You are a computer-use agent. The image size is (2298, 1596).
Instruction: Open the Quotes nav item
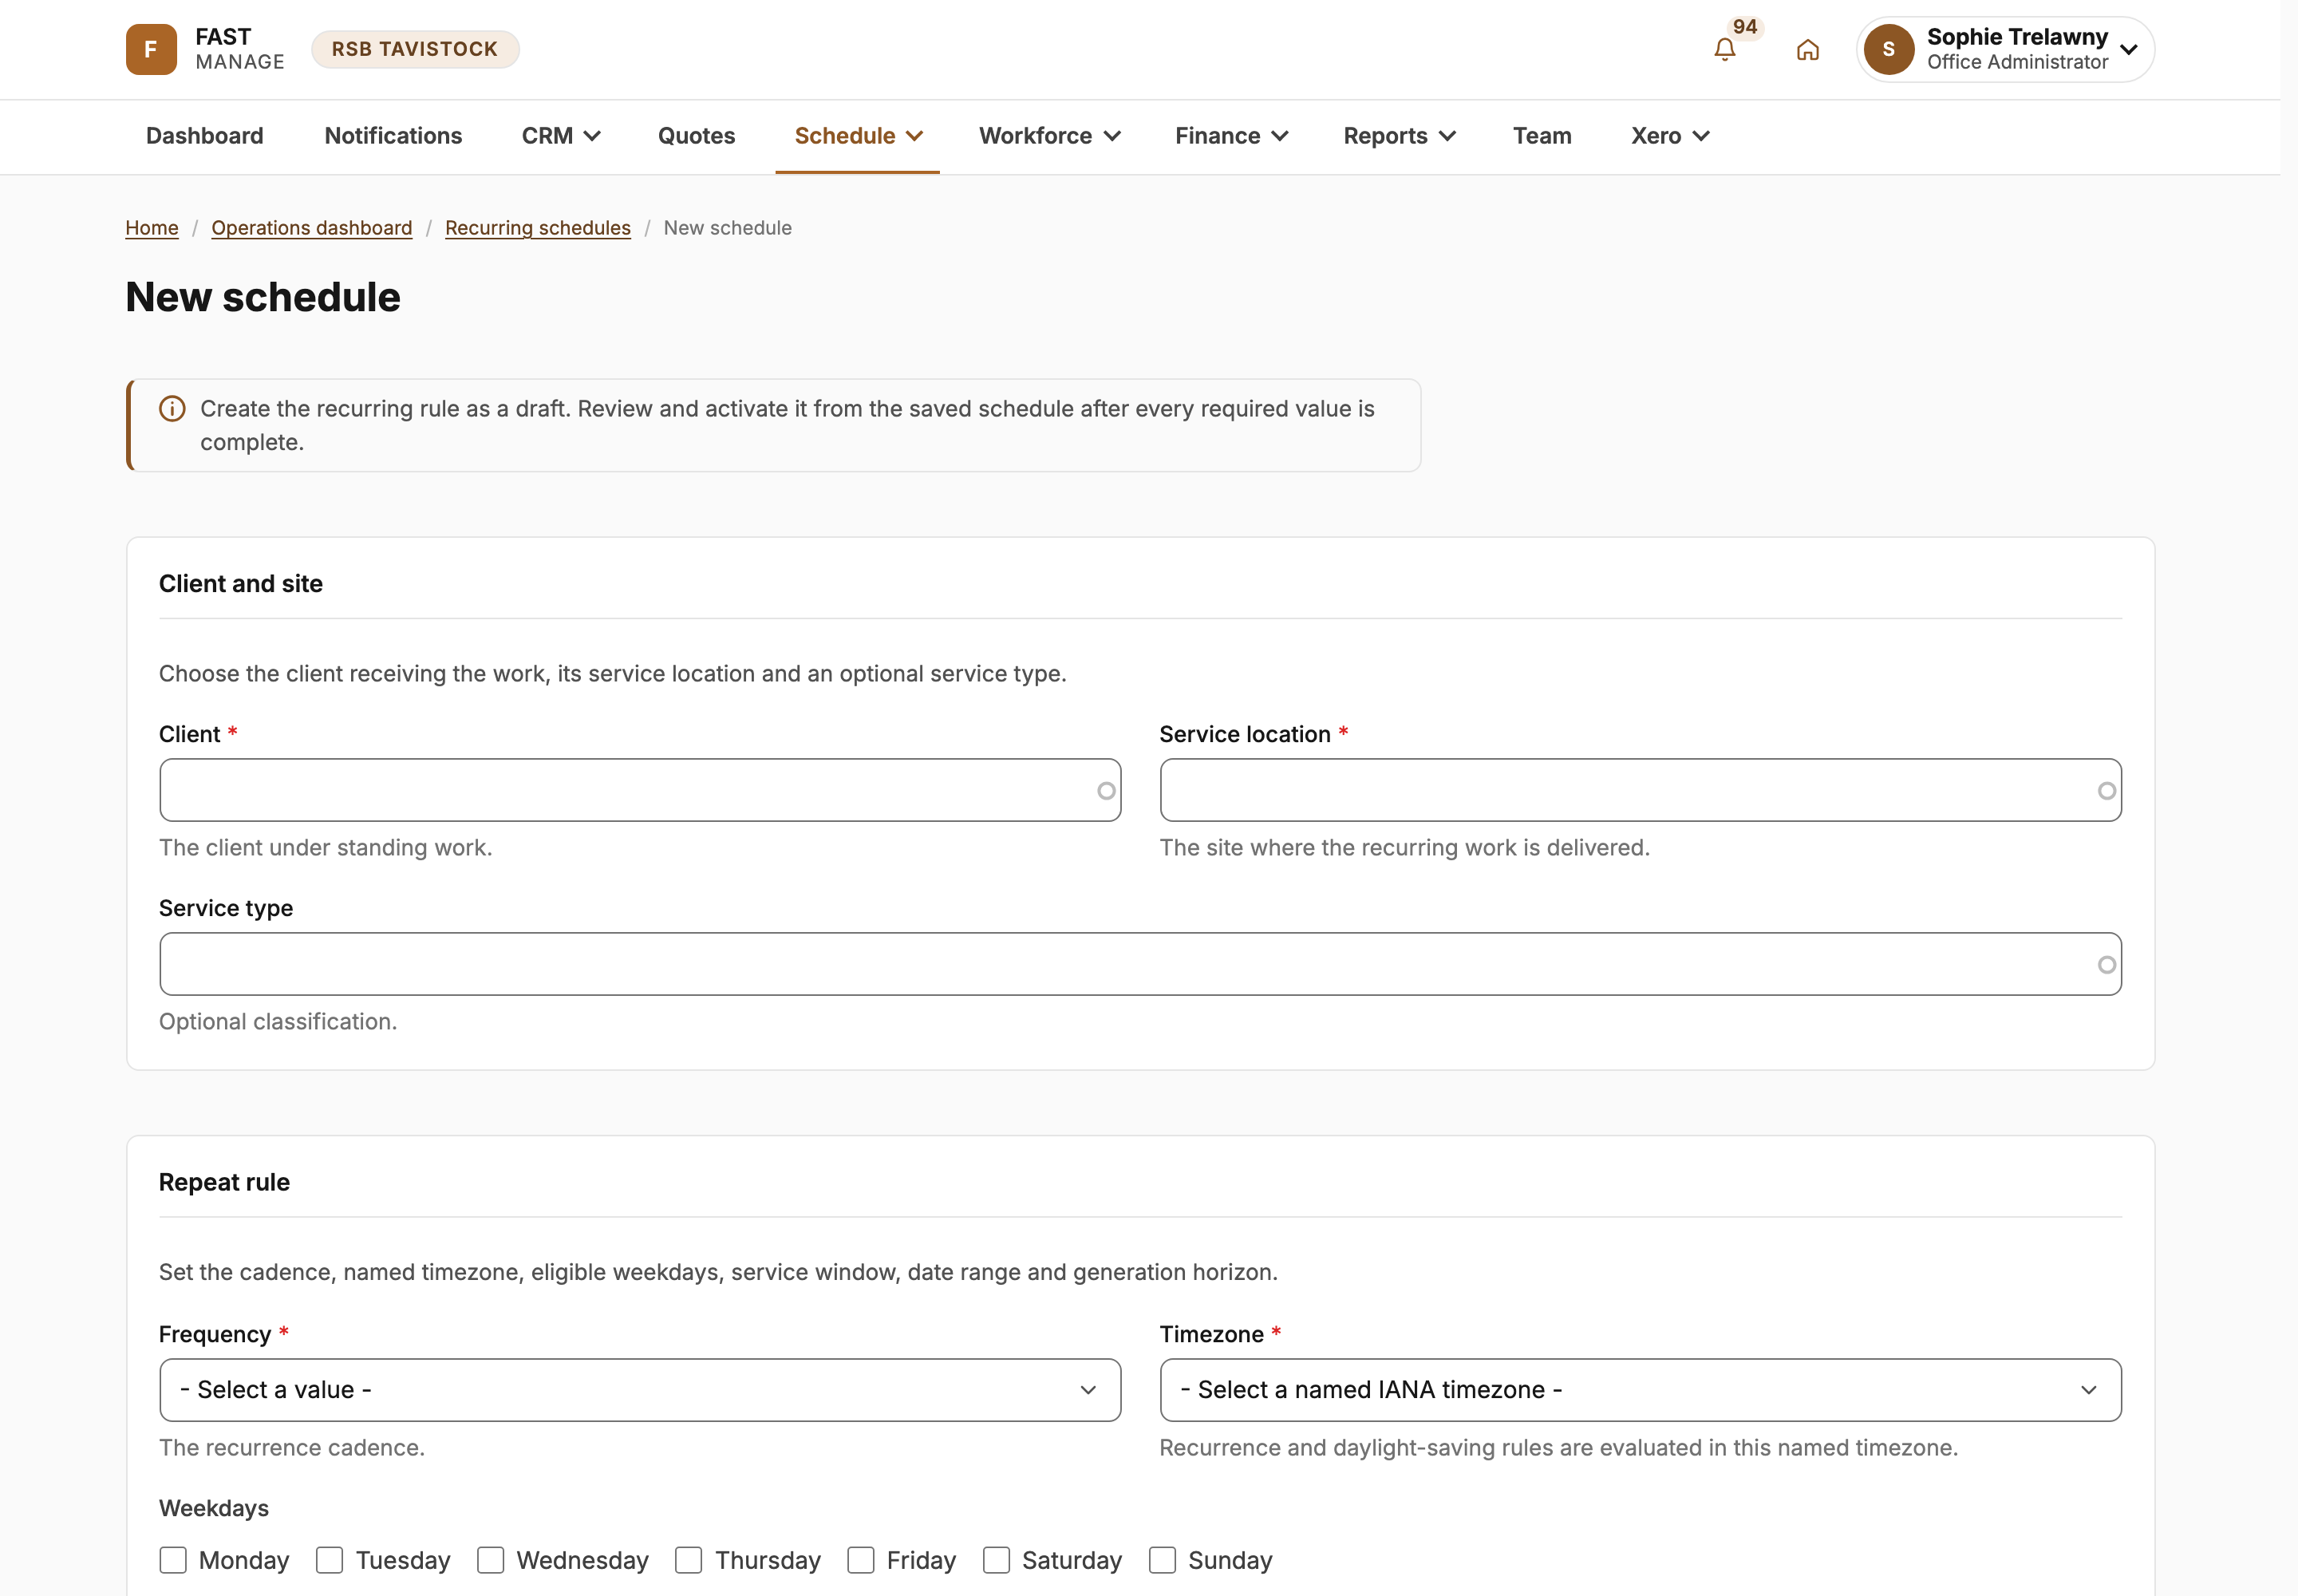pos(696,136)
